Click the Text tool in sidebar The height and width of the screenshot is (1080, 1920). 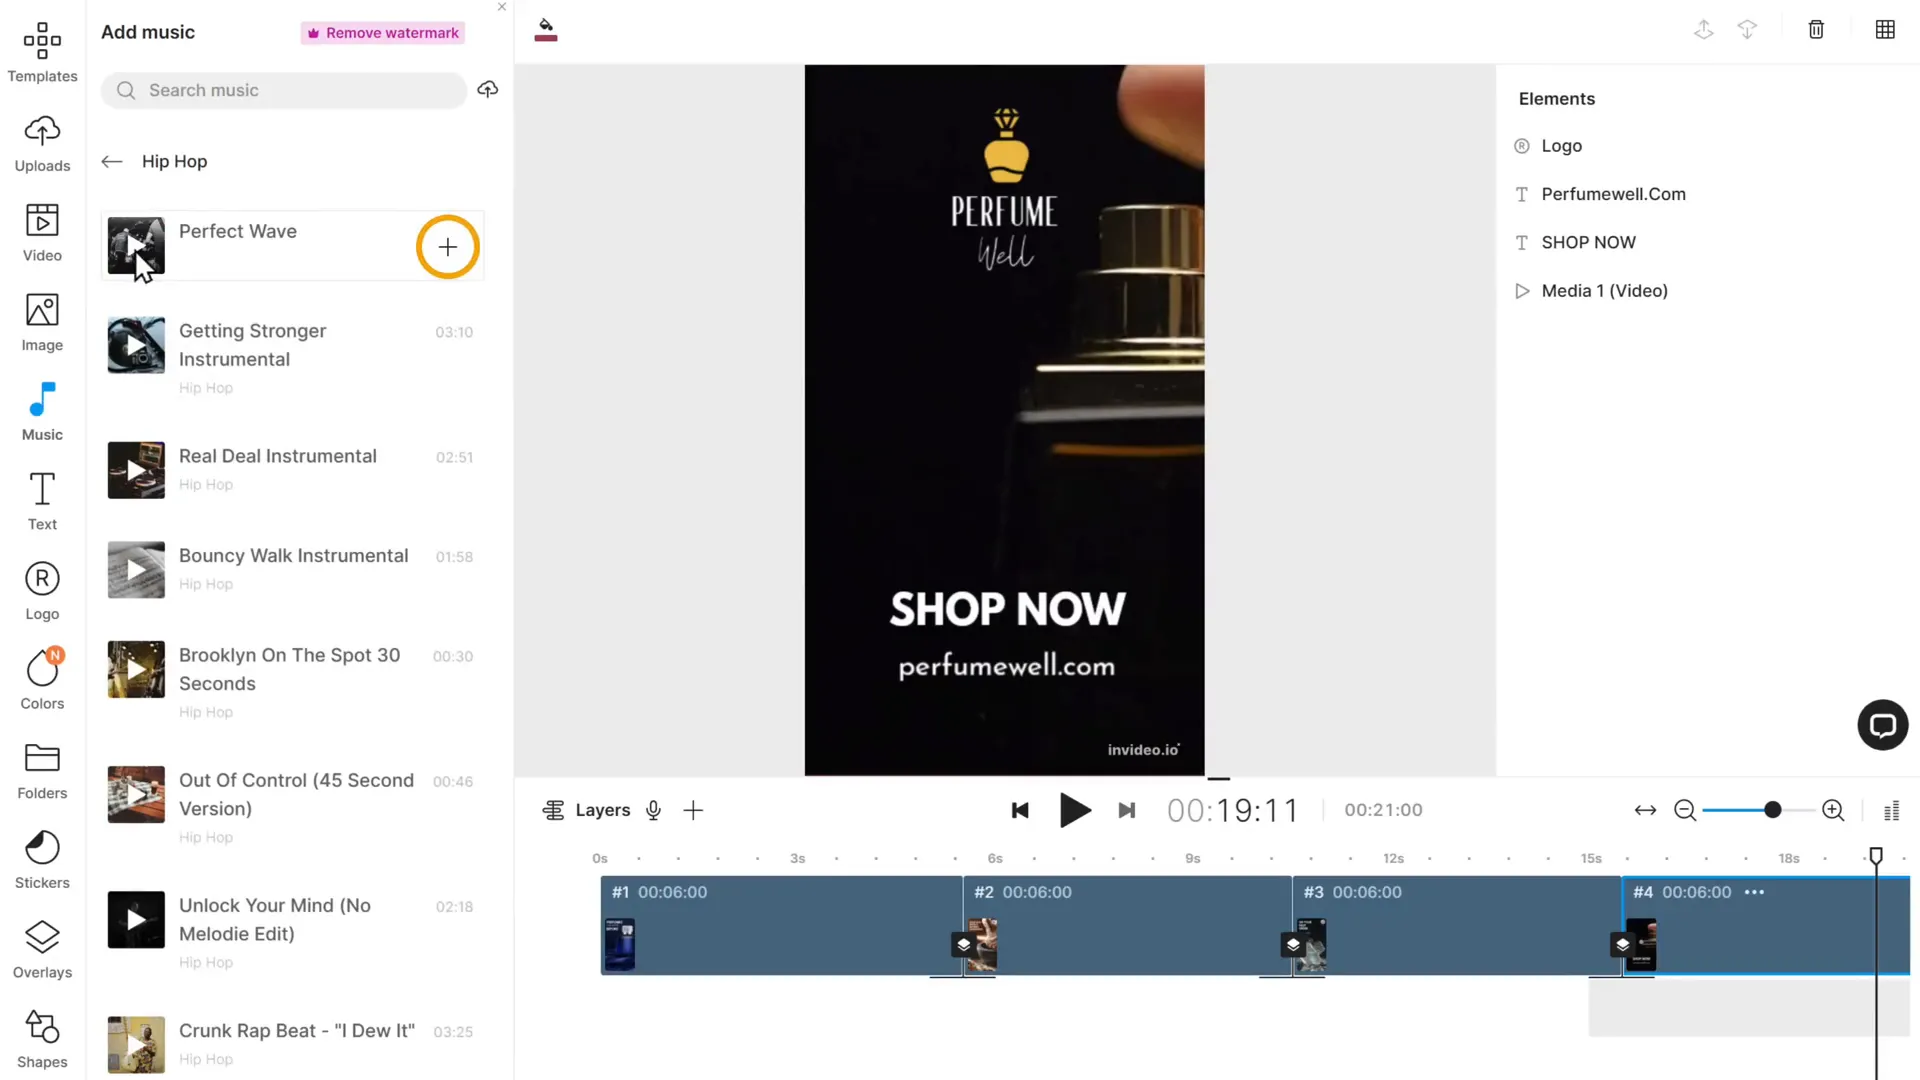click(x=42, y=506)
